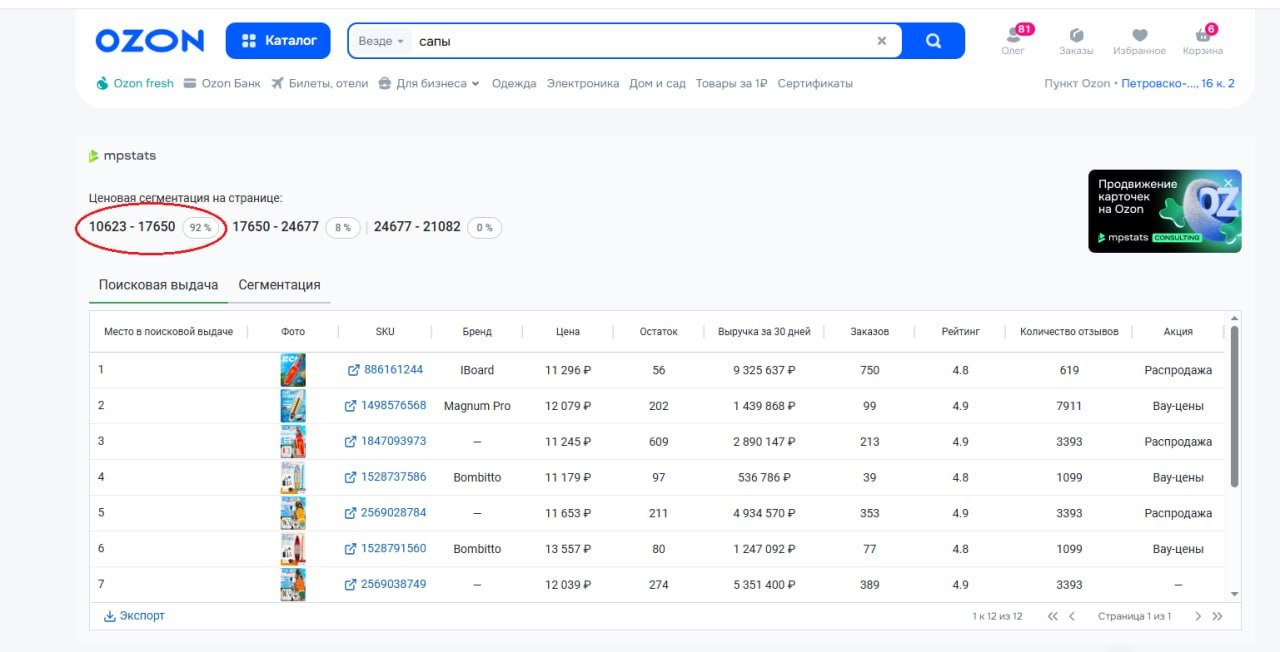Image resolution: width=1280 pixels, height=652 pixels.
Task: Expand the Везде search scope dropdown
Action: click(381, 41)
